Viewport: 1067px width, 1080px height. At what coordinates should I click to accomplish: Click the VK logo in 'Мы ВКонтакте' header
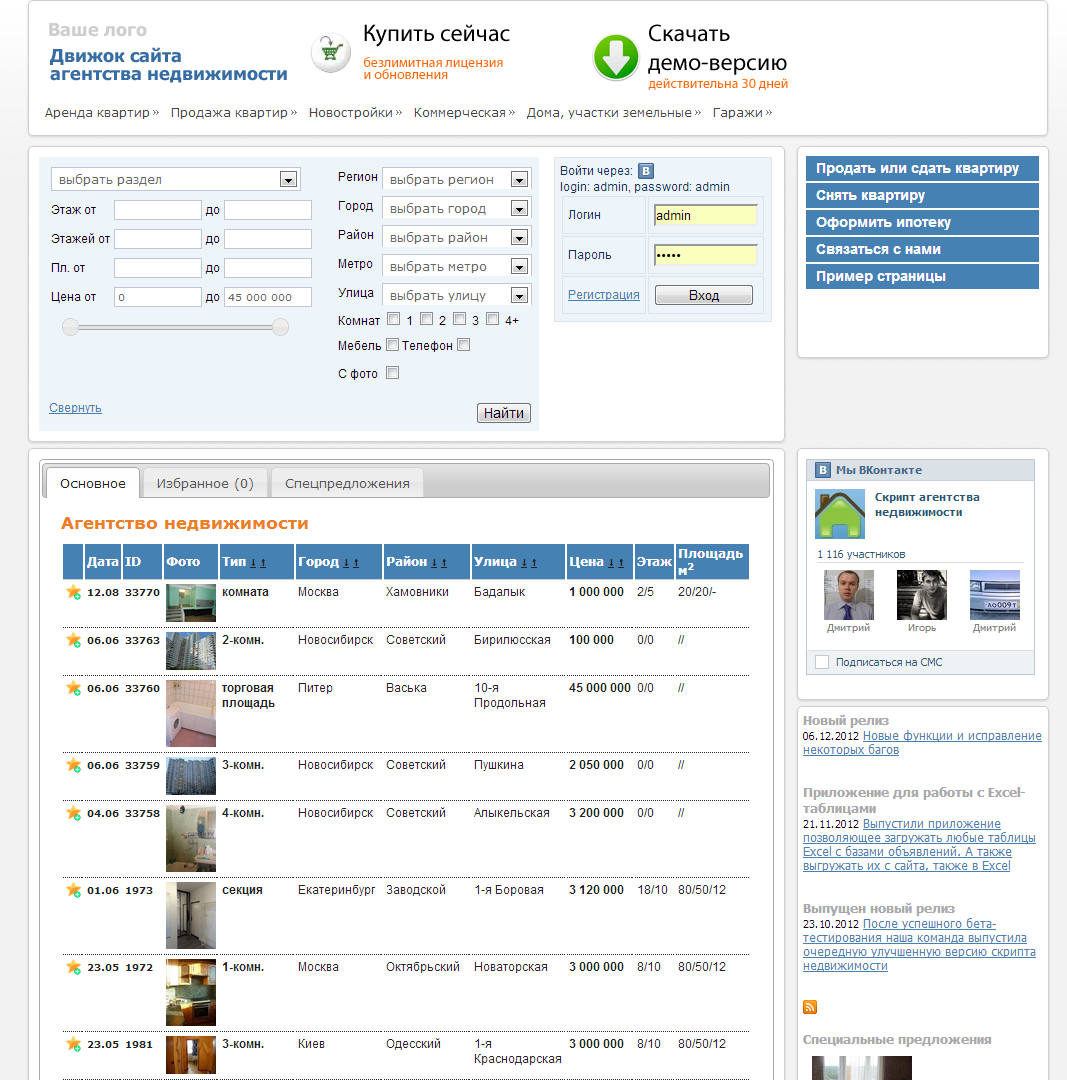822,470
